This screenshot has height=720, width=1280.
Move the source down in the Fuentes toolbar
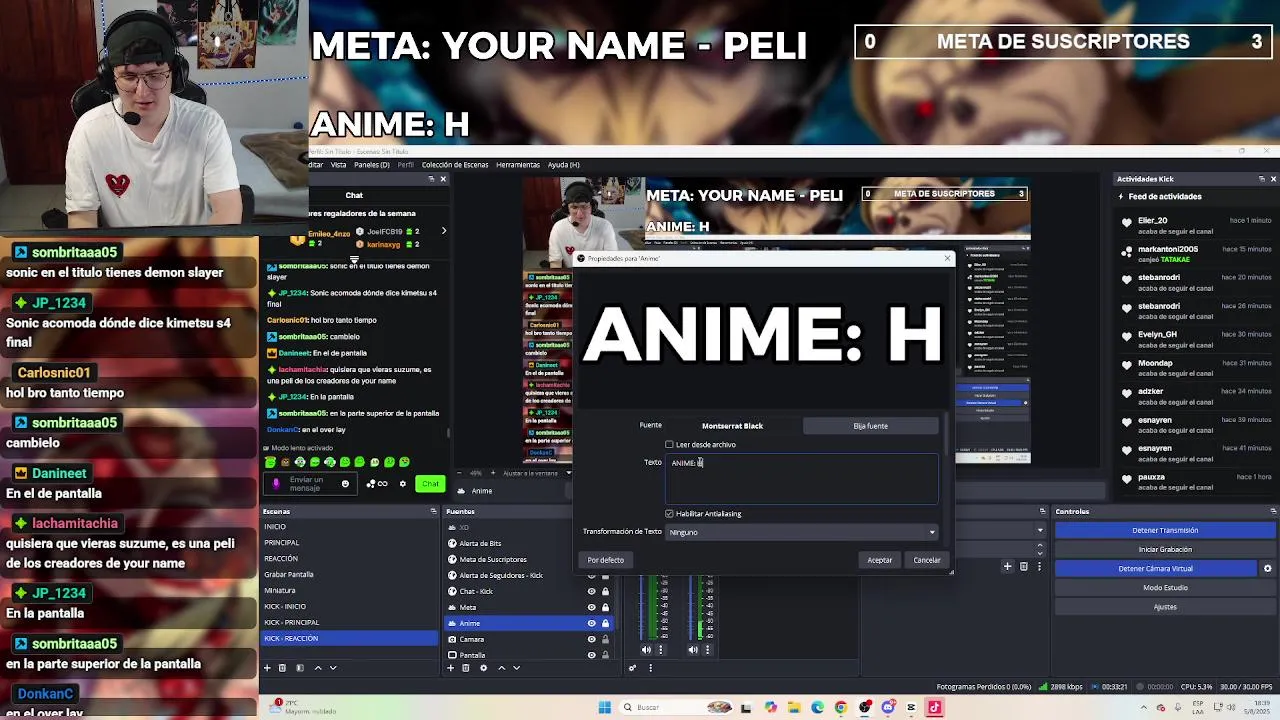(x=517, y=668)
